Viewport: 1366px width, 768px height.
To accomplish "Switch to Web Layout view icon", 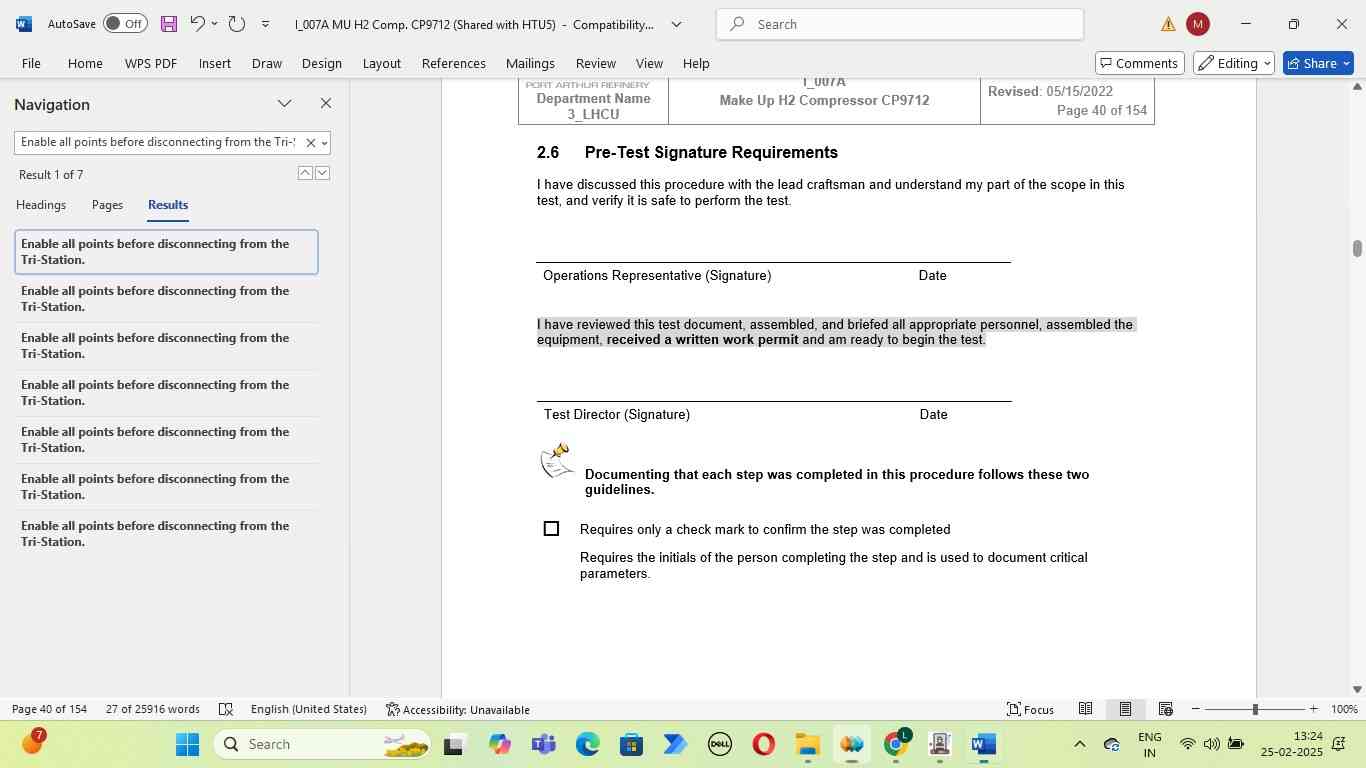I will tap(1165, 709).
